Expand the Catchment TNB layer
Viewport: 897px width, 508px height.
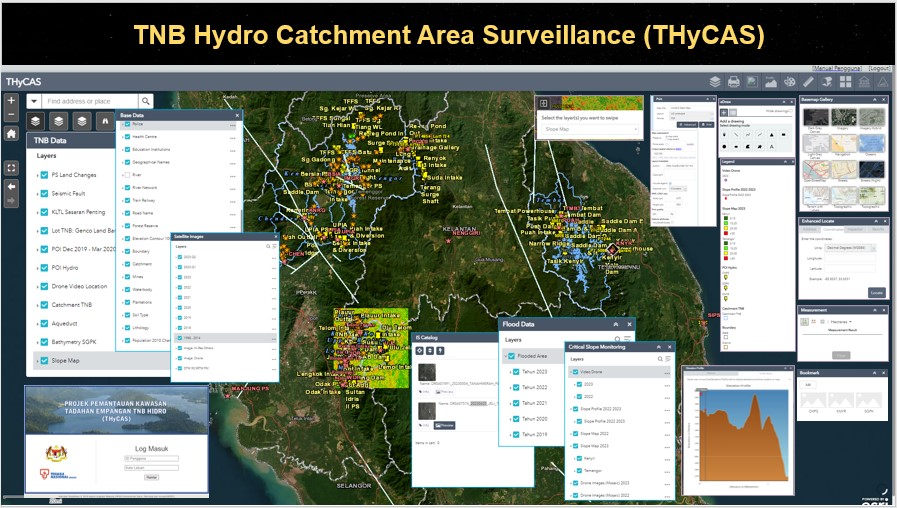[x=38, y=305]
